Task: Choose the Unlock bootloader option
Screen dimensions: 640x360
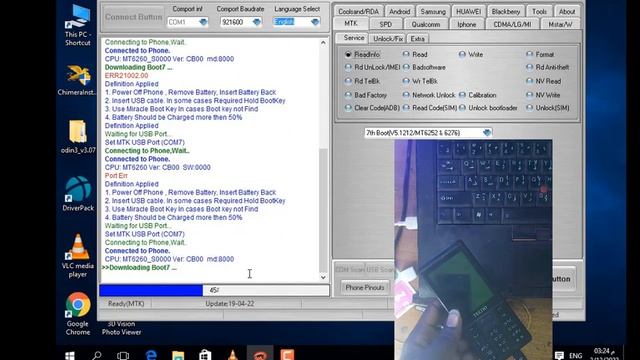Action: pyautogui.click(x=488, y=108)
